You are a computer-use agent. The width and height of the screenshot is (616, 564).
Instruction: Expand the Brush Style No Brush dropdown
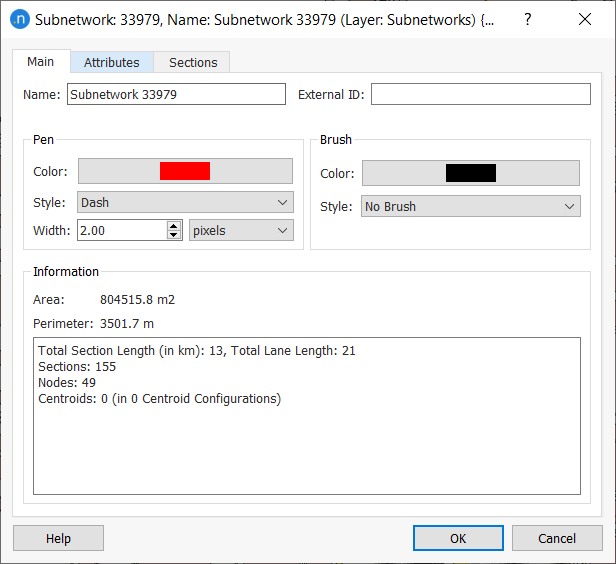tap(471, 206)
